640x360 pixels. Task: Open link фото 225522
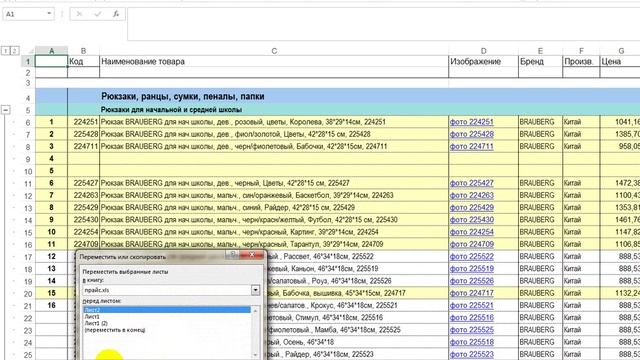[471, 256]
